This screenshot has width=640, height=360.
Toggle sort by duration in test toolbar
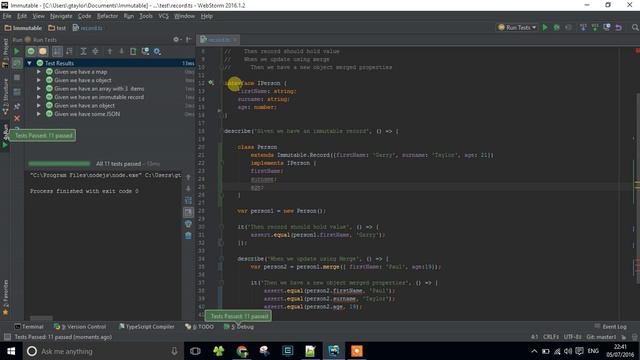[x=69, y=51]
